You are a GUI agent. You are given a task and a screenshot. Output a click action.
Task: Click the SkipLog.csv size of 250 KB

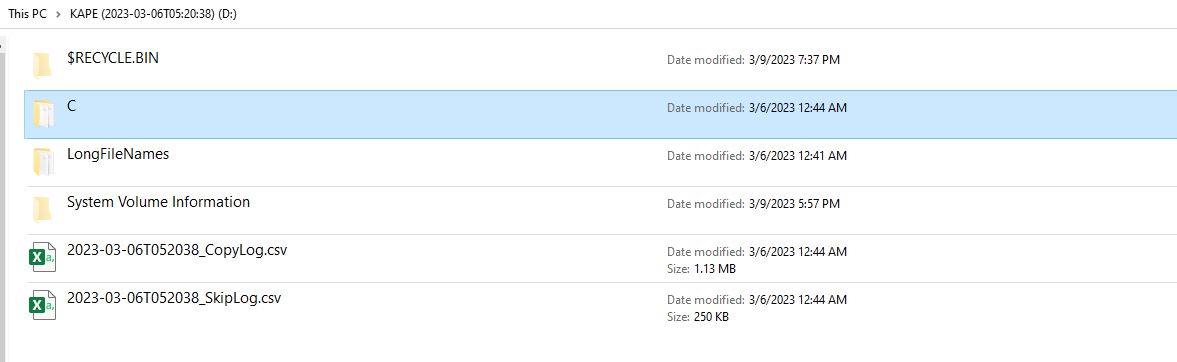698,317
